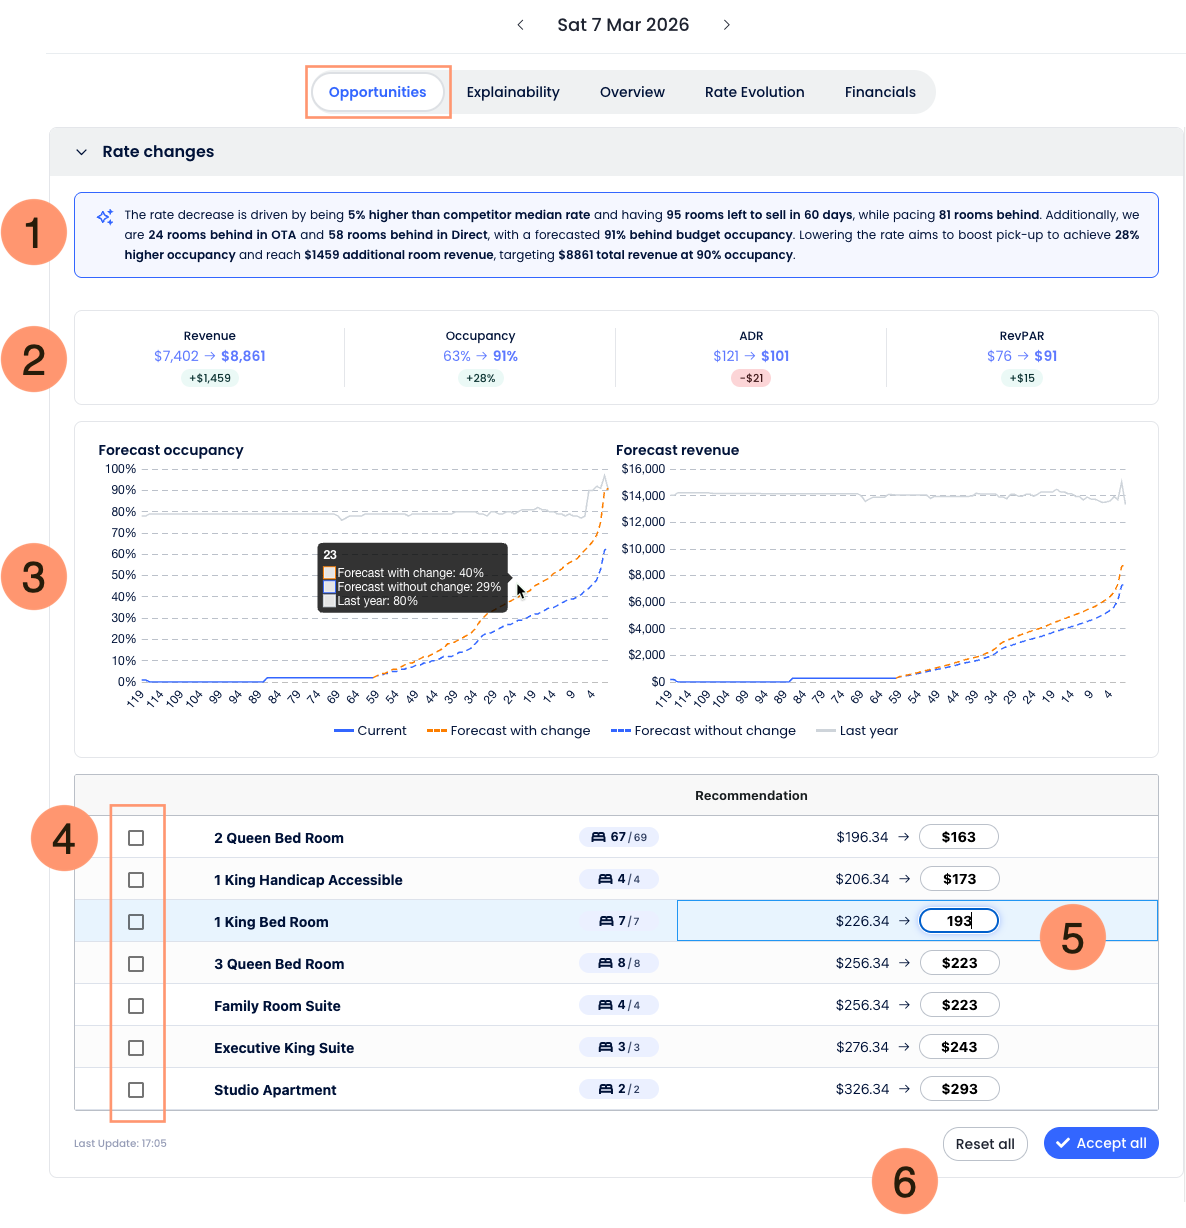
Task: Click the Reset all button
Action: (985, 1144)
